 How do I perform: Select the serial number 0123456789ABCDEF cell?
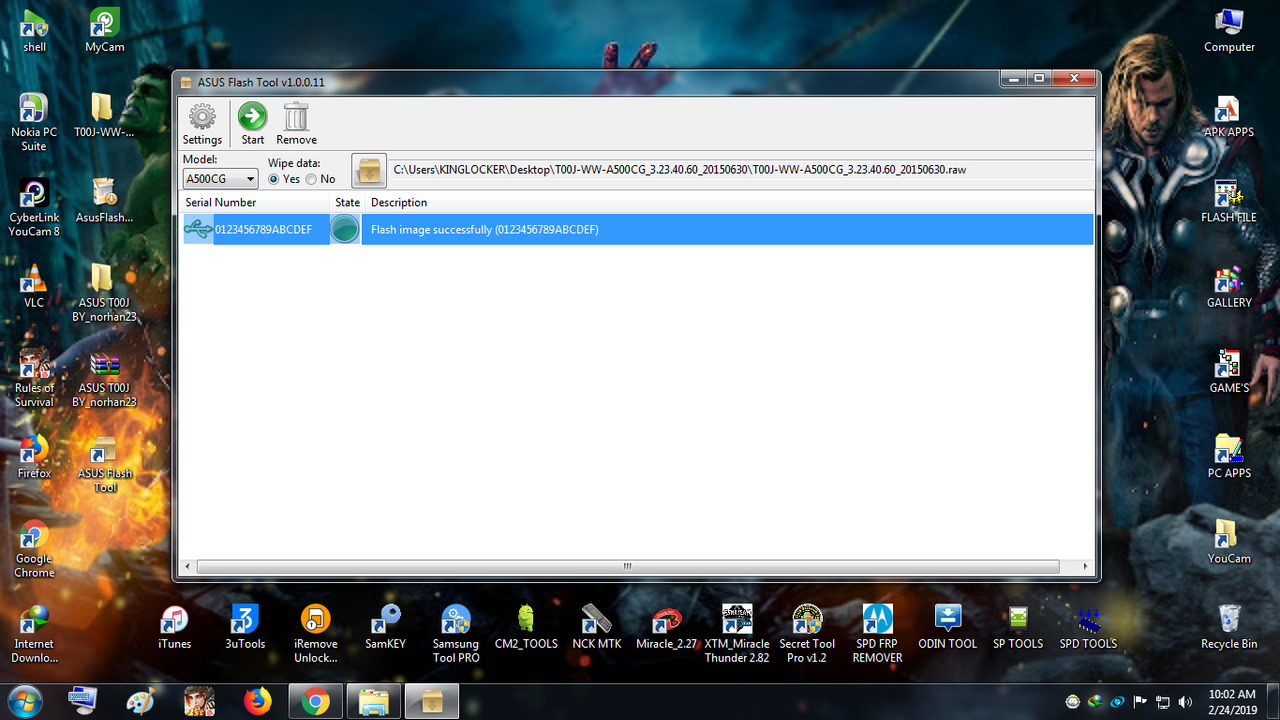point(263,230)
